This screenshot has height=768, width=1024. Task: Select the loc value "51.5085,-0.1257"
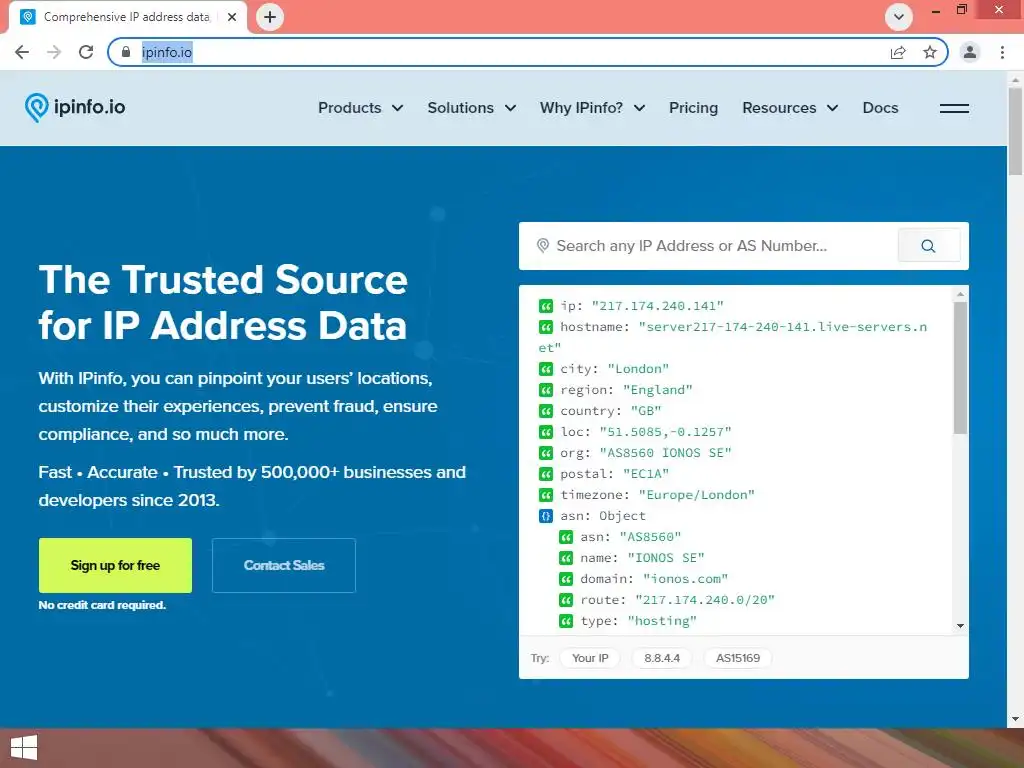point(665,432)
